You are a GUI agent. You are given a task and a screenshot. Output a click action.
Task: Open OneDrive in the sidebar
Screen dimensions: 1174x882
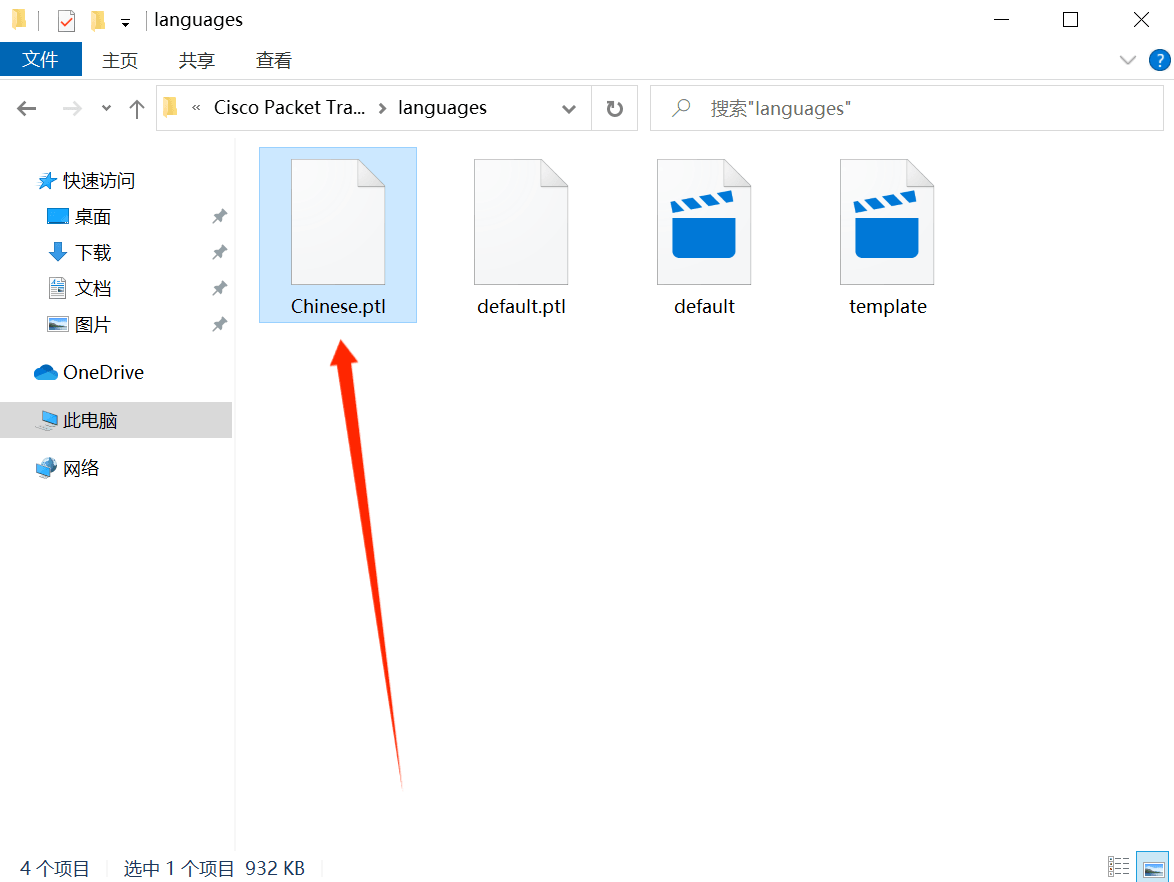coord(88,372)
